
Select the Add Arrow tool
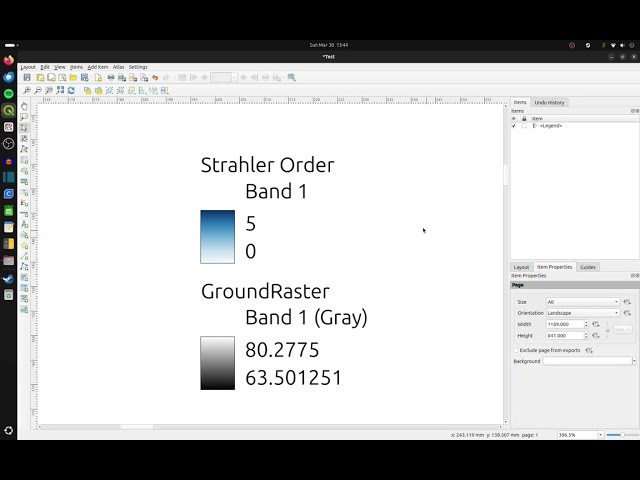[24, 256]
